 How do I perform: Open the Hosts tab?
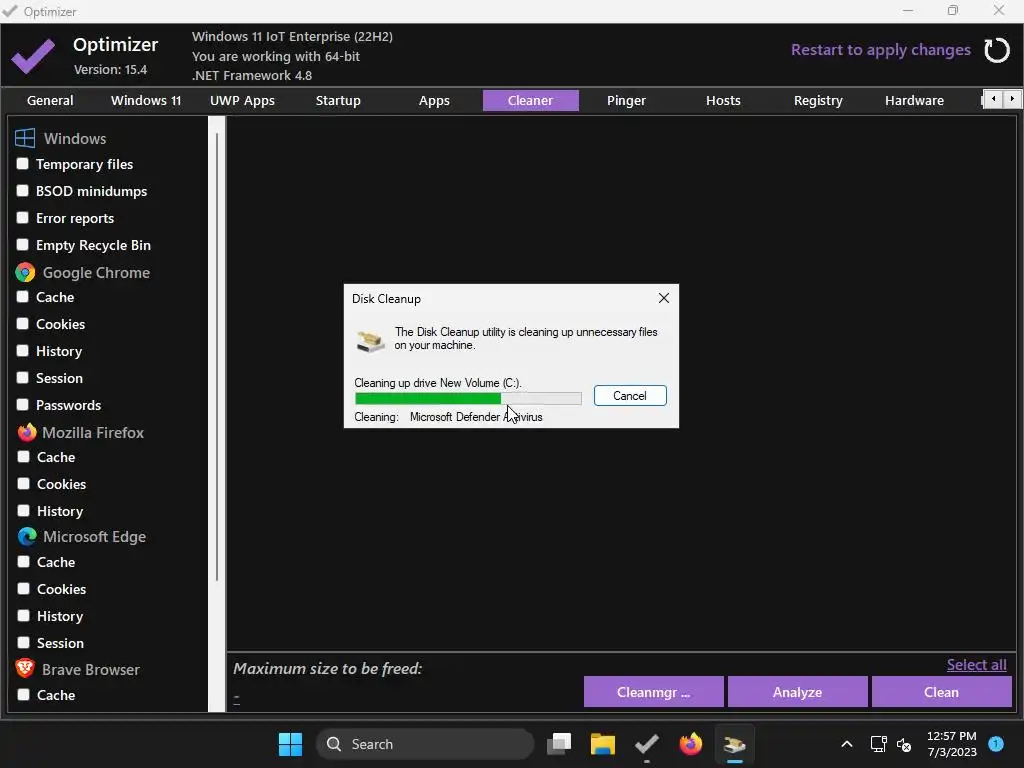click(x=723, y=101)
